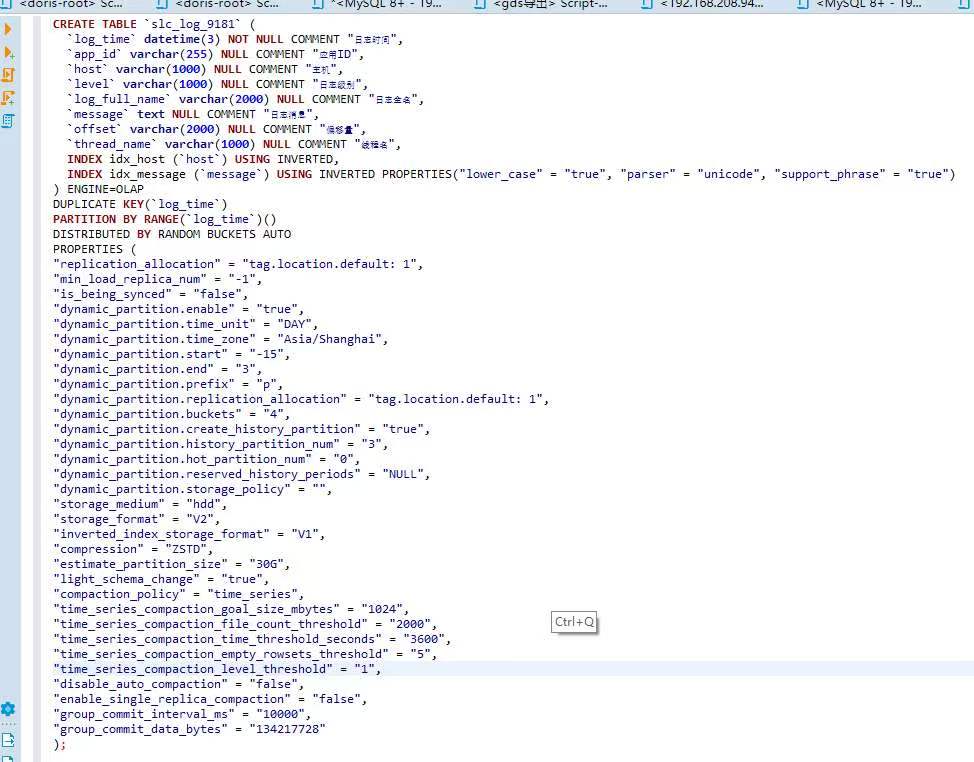
Task: Click the ENGINE=OLAP text in the editor
Action: tap(103, 189)
